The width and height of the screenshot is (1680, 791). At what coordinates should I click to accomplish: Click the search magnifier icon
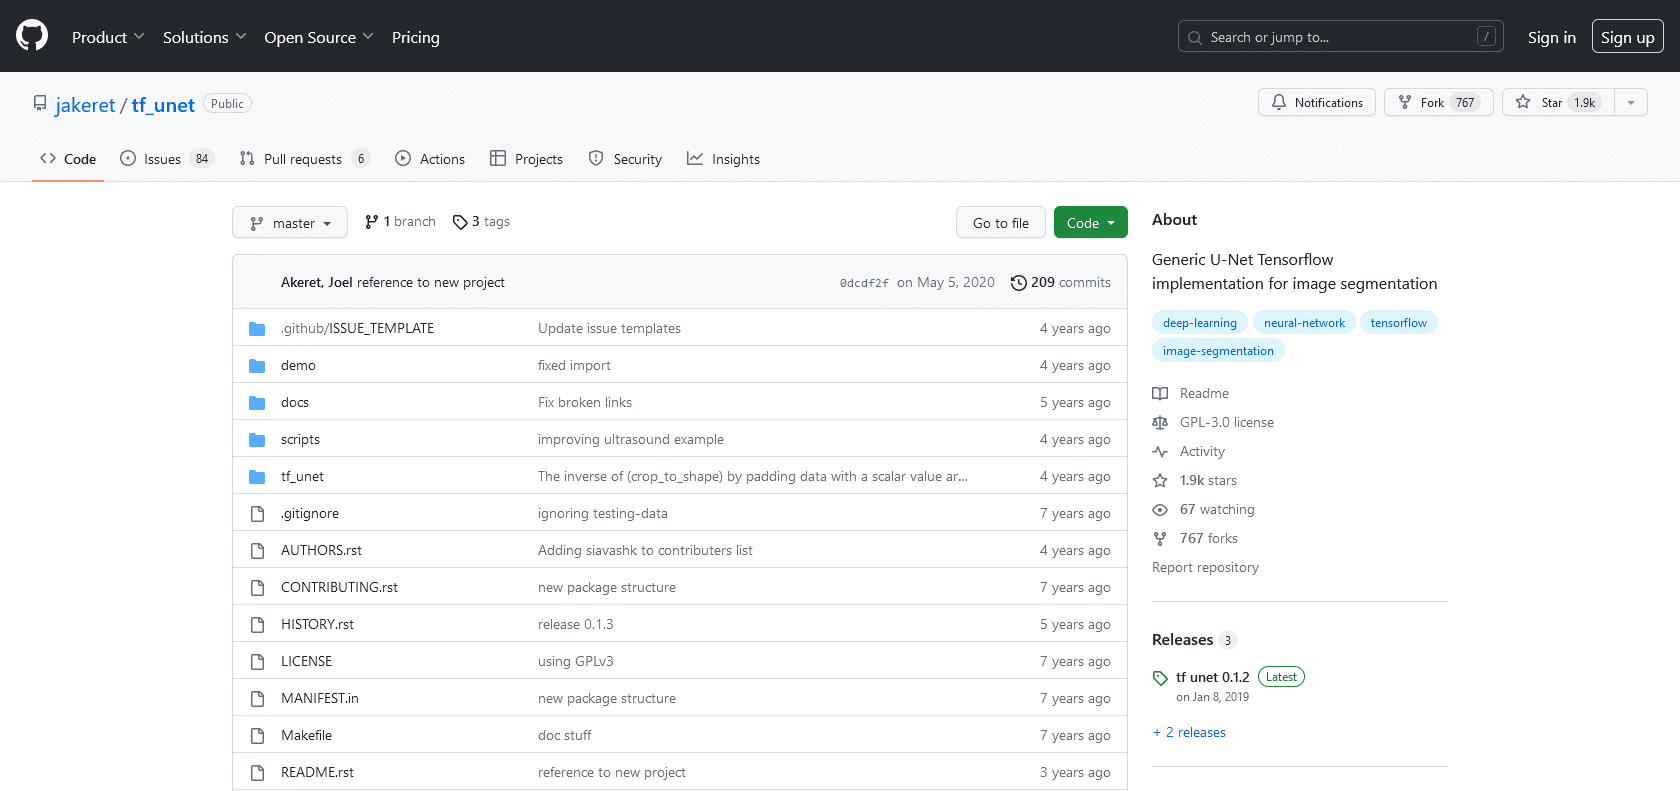pos(1195,38)
